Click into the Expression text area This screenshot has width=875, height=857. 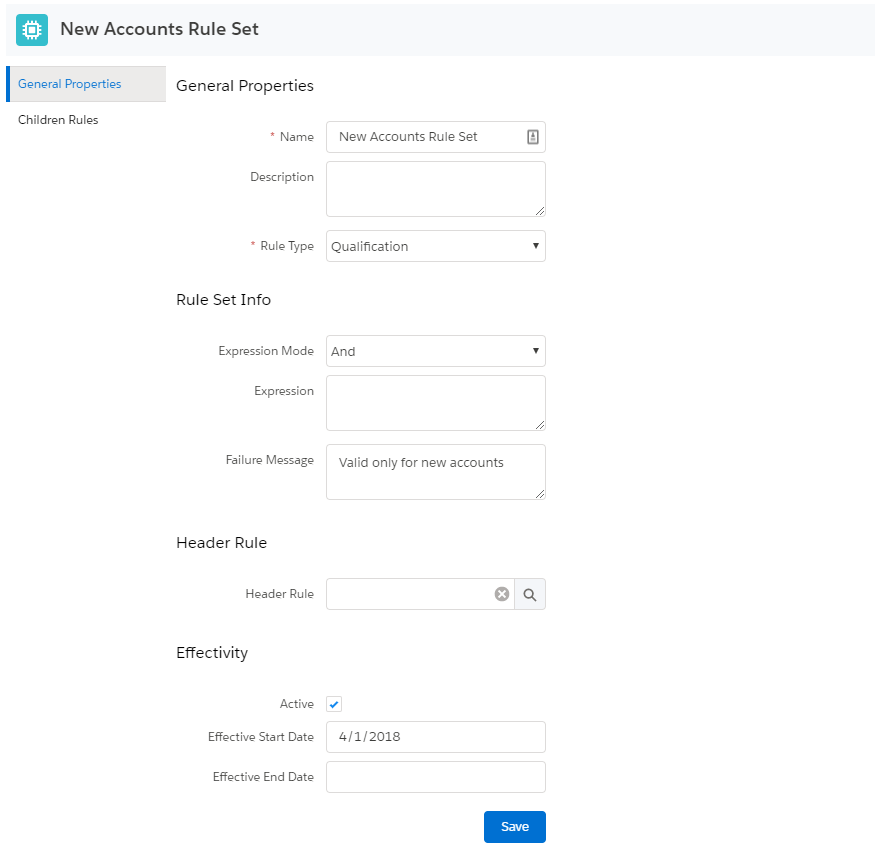pyautogui.click(x=436, y=403)
